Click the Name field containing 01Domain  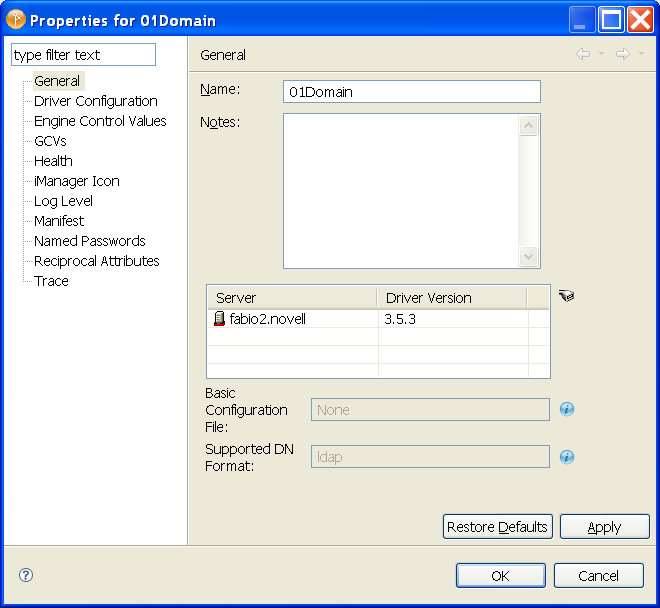(412, 91)
